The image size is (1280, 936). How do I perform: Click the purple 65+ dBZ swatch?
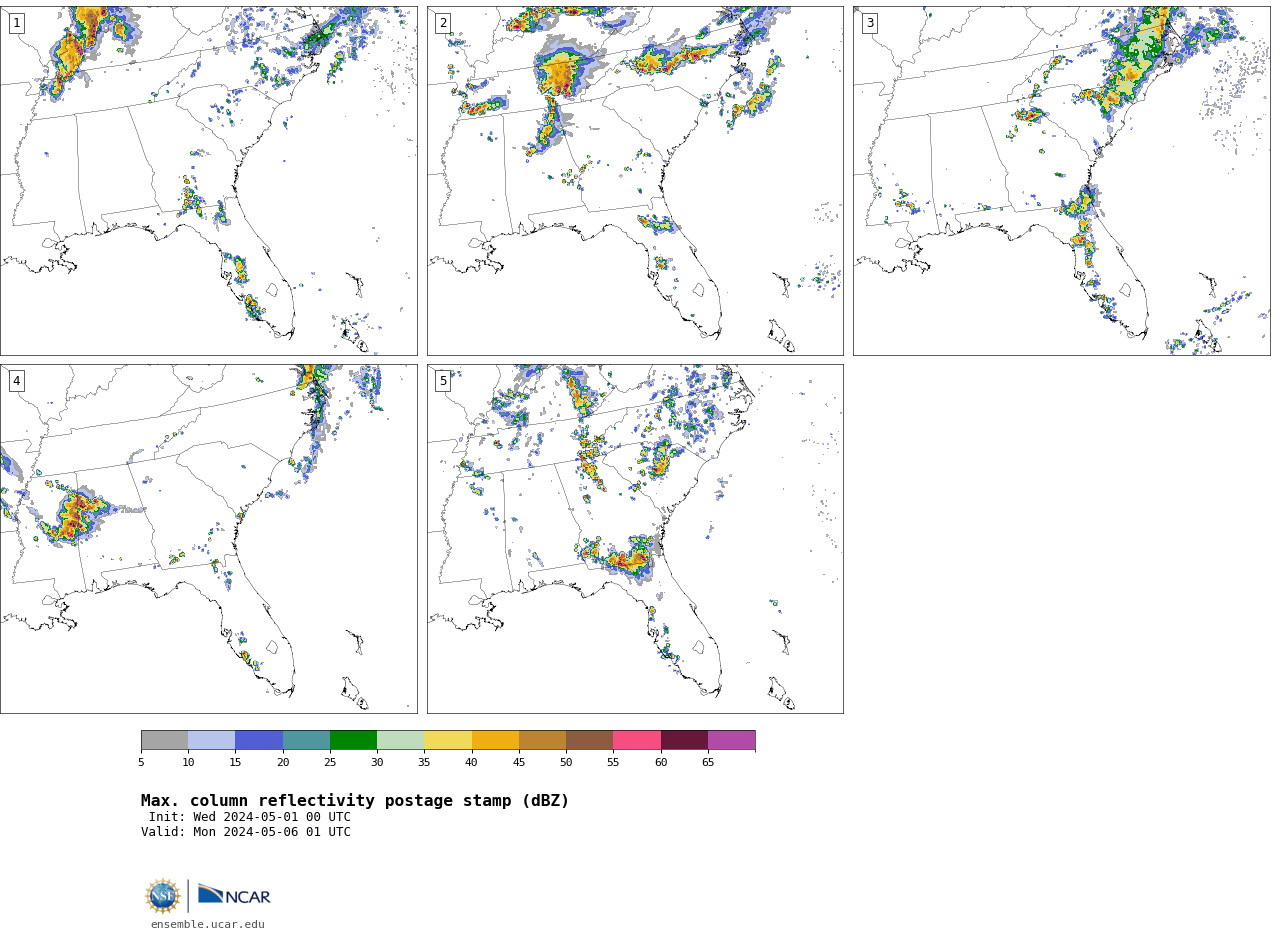731,740
